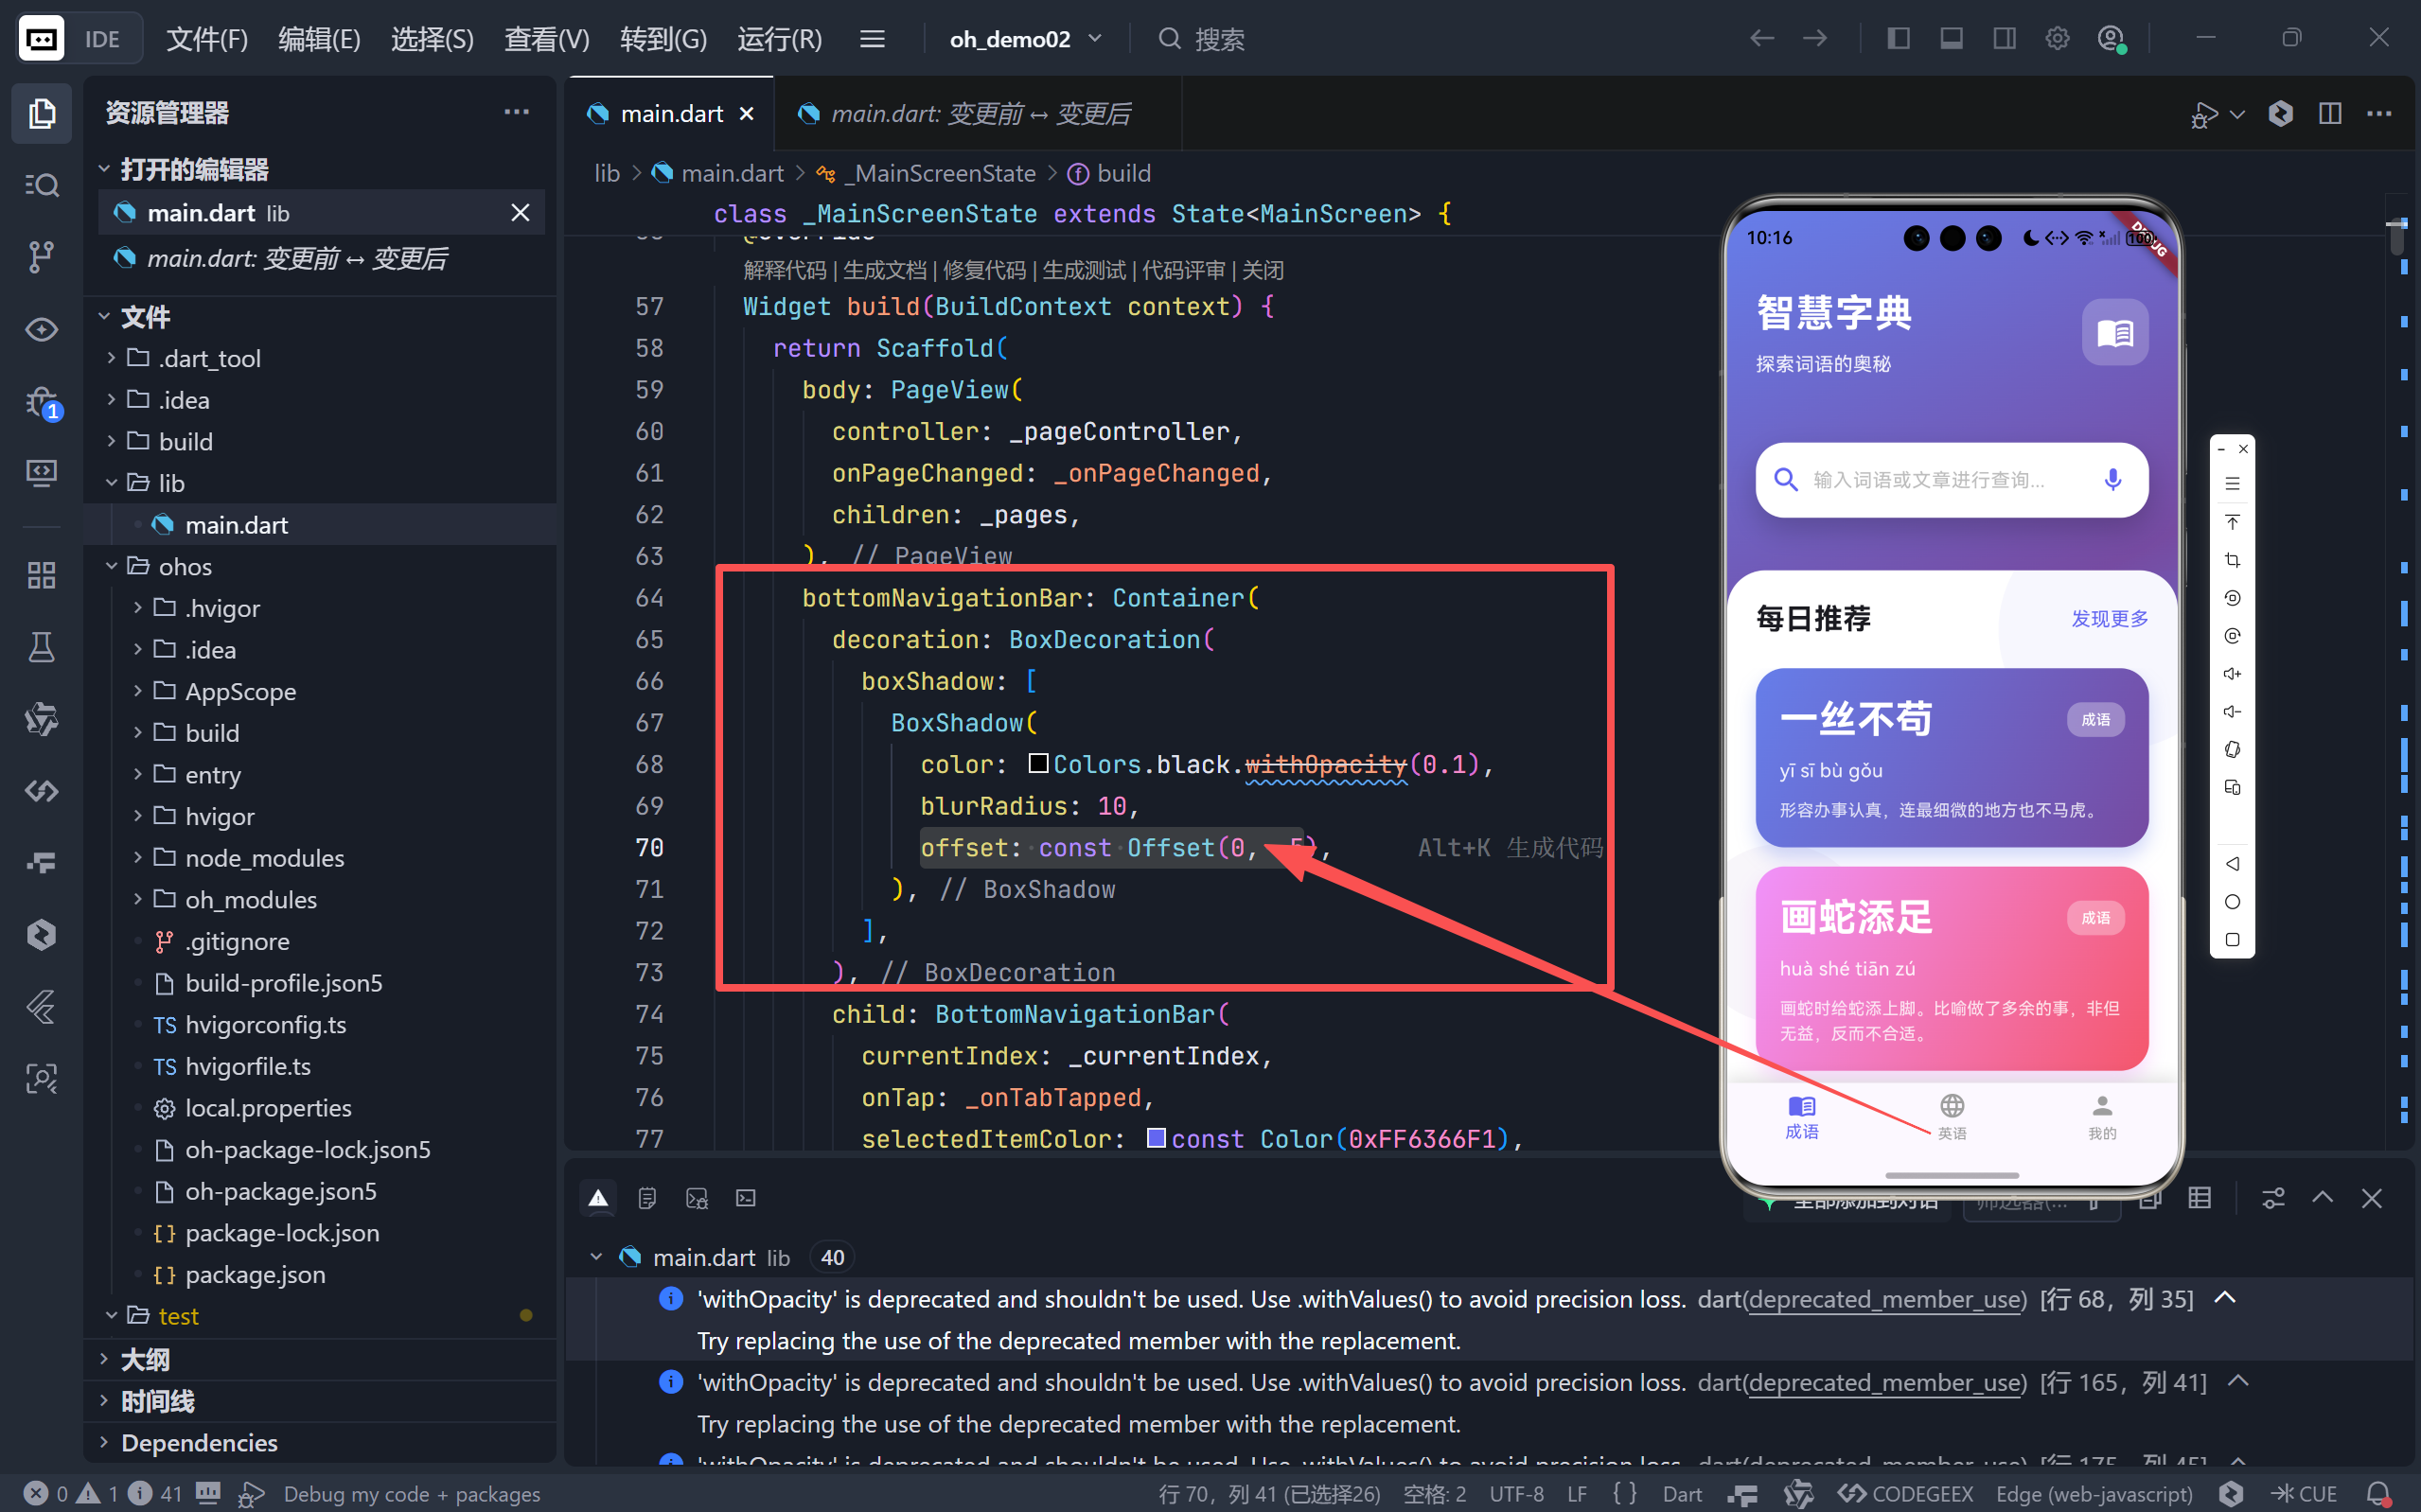The height and width of the screenshot is (1512, 2421).
Task: Increase emulator volume
Action: coord(2233,673)
